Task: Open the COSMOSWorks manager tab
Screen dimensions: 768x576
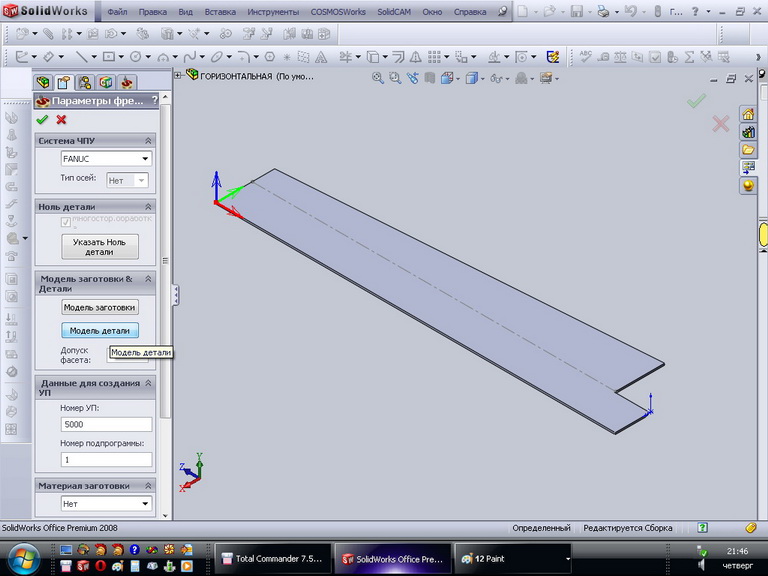Action: tap(106, 82)
